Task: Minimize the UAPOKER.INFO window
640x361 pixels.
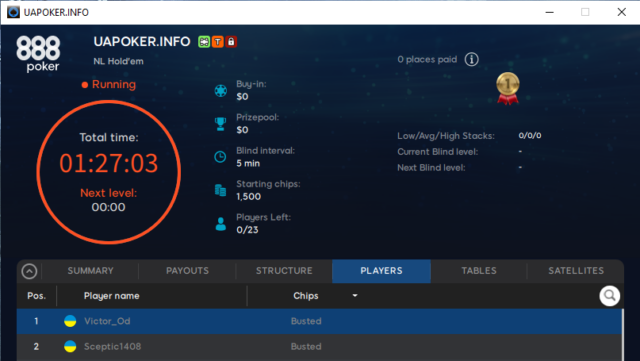Action: [550, 12]
